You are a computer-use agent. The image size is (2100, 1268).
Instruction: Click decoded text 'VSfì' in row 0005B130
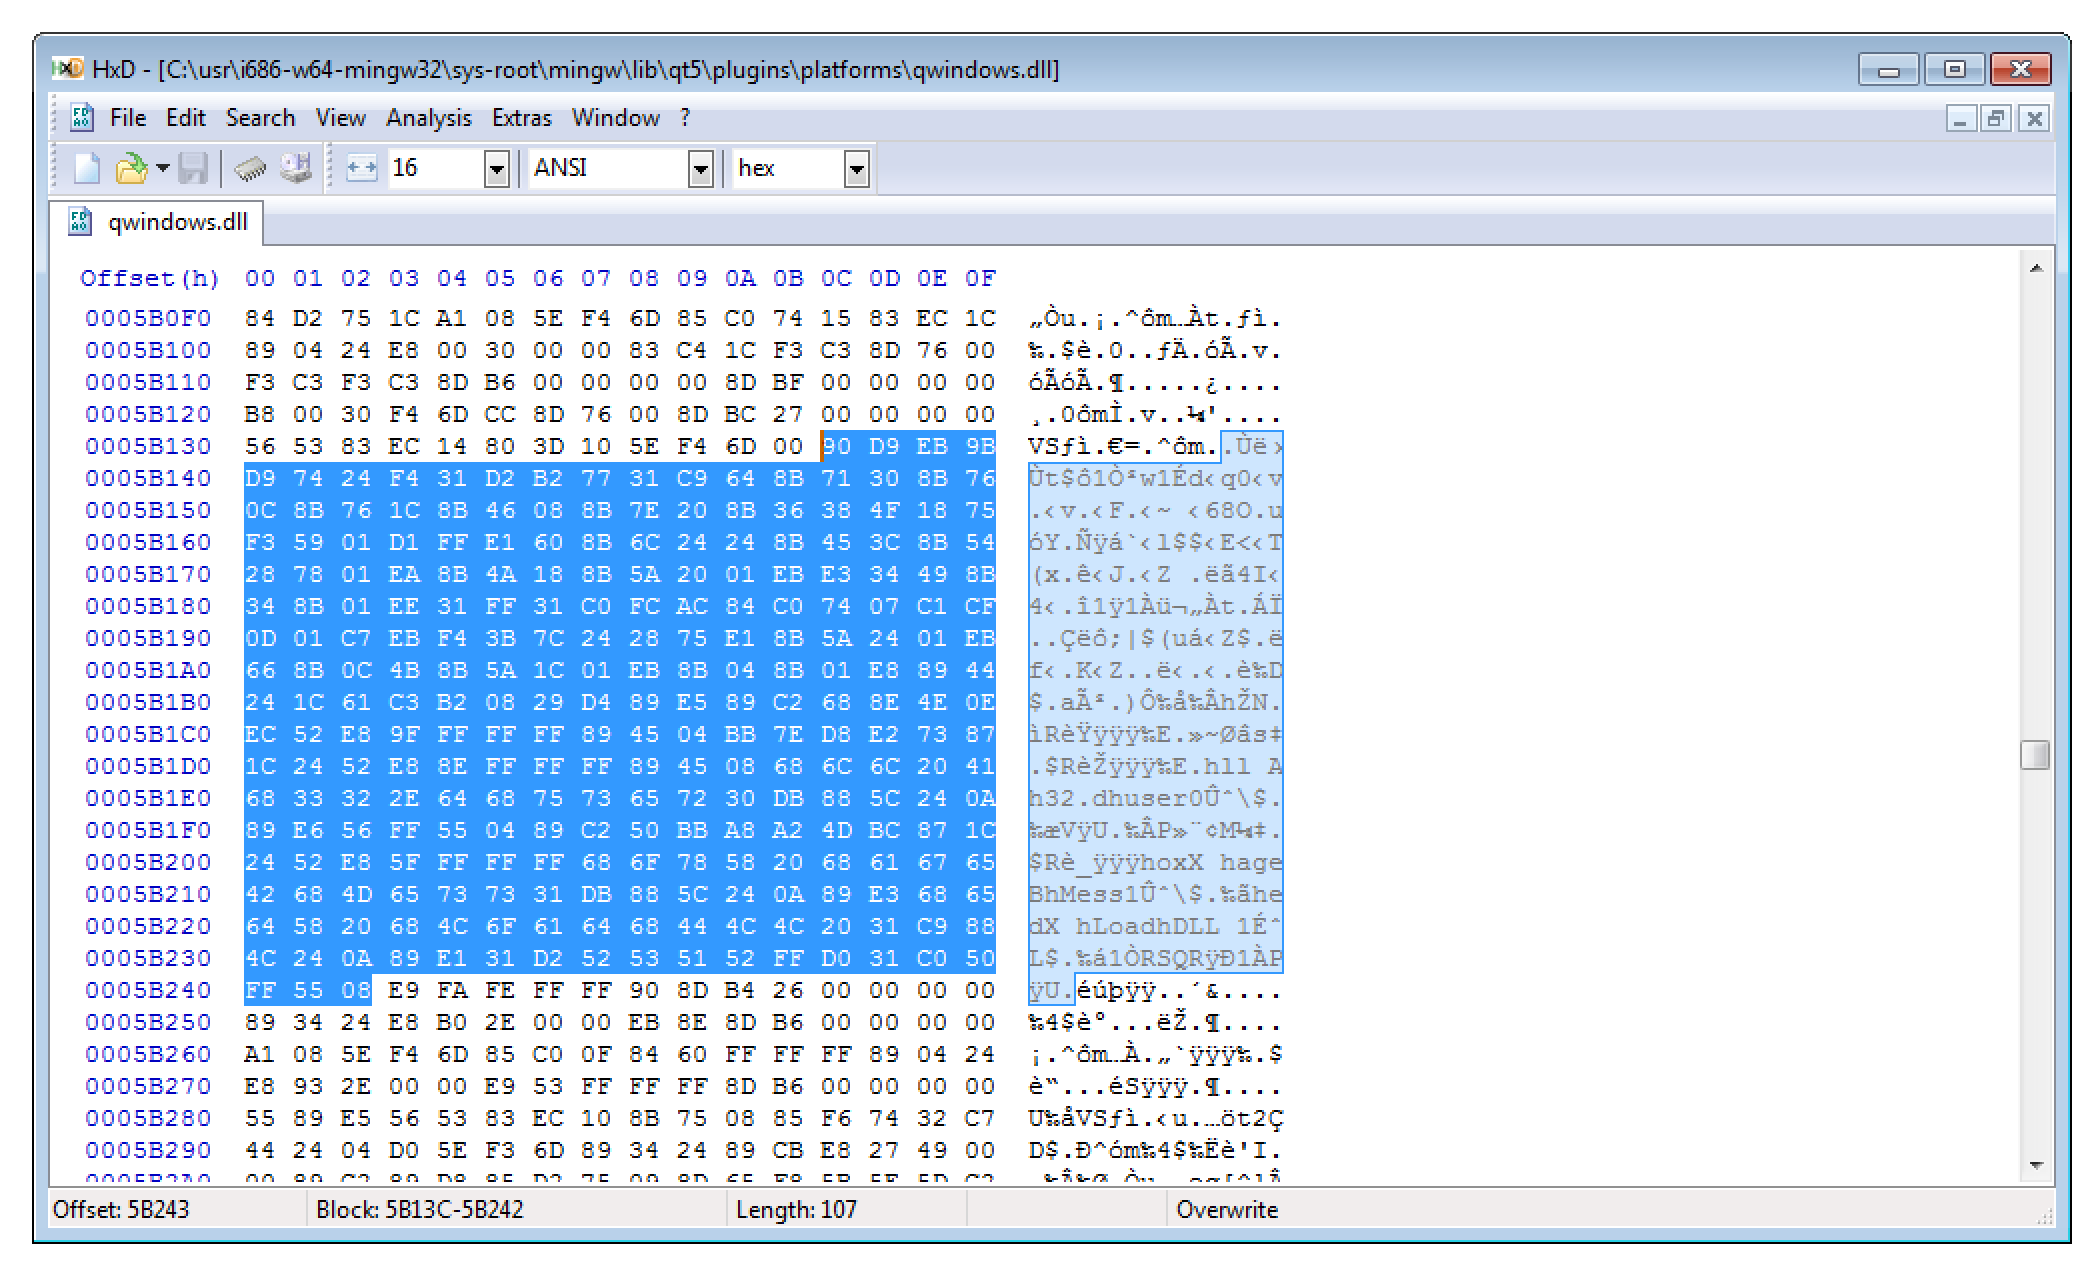[1059, 447]
